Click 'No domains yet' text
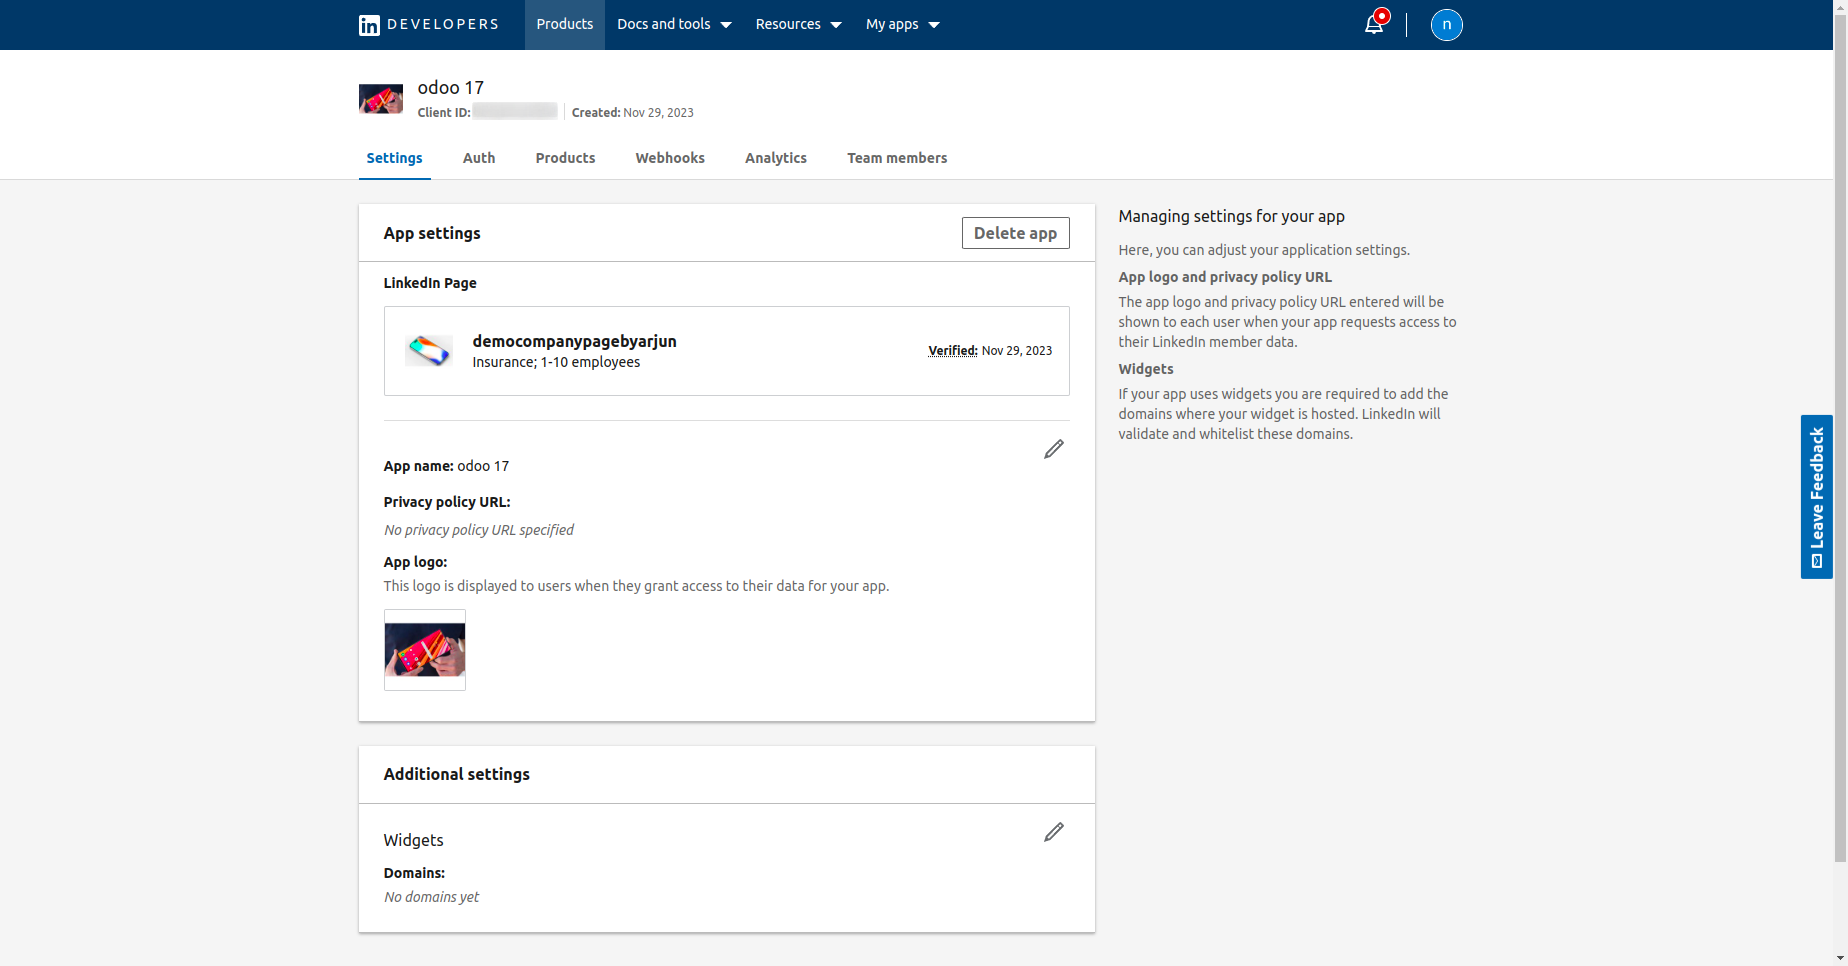1848x966 pixels. coord(432,897)
